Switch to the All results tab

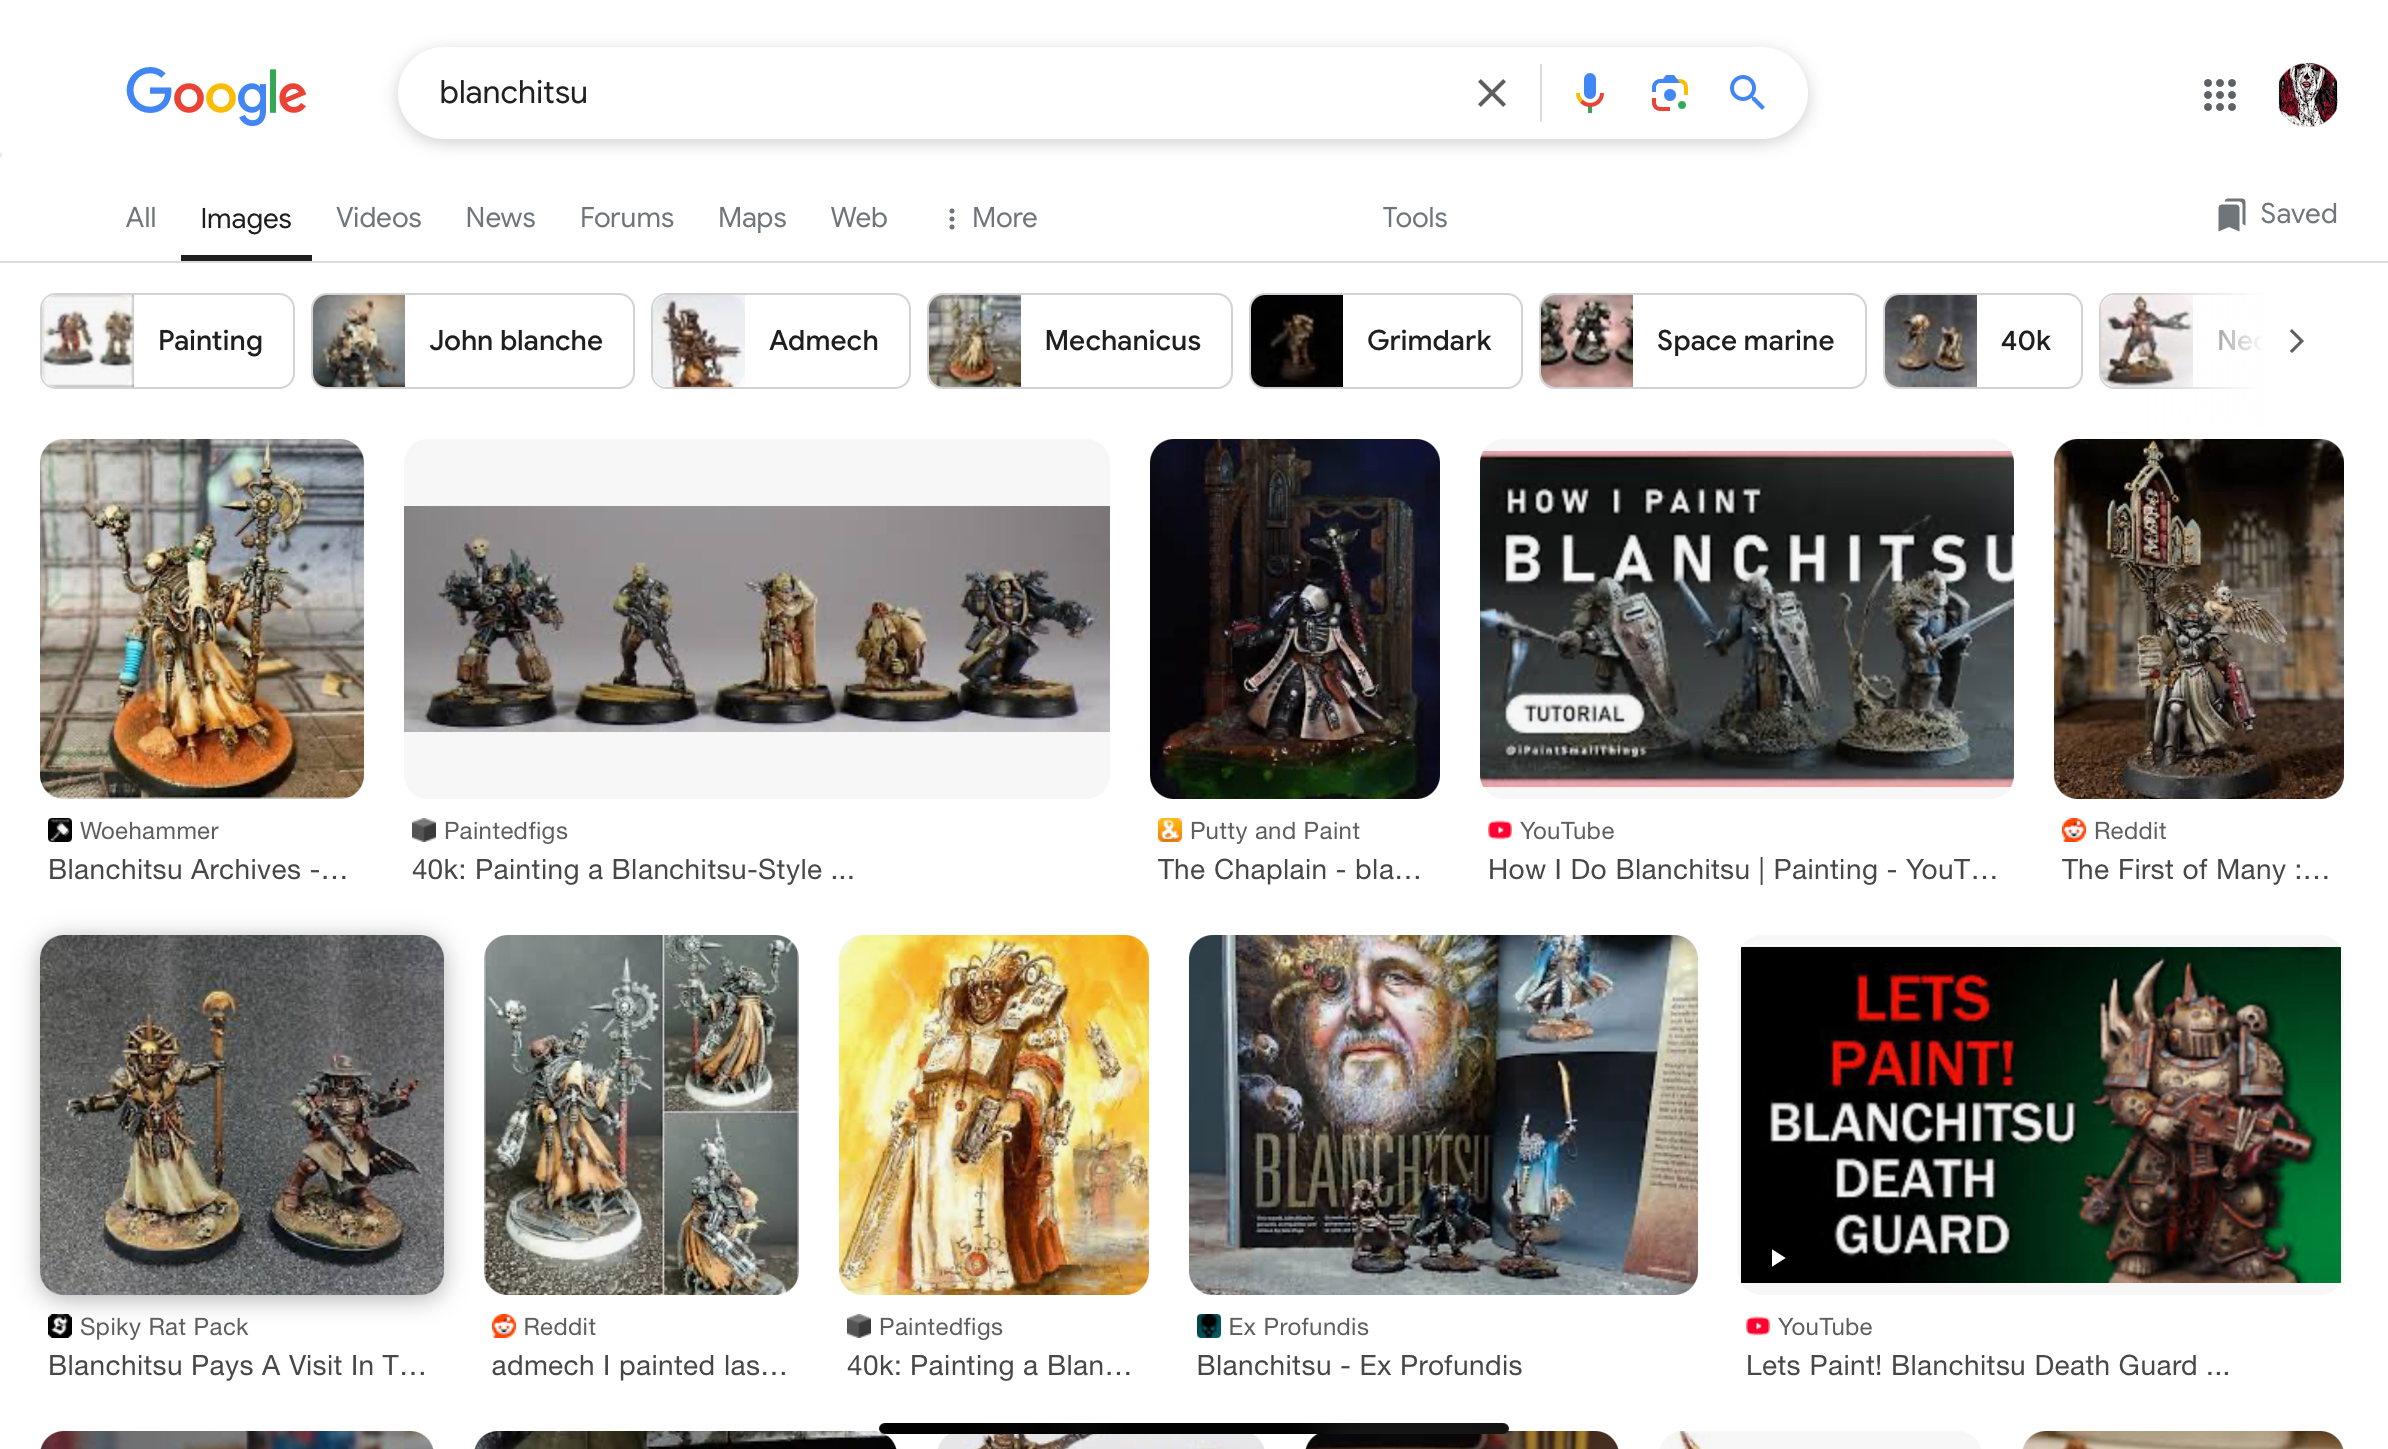(141, 218)
